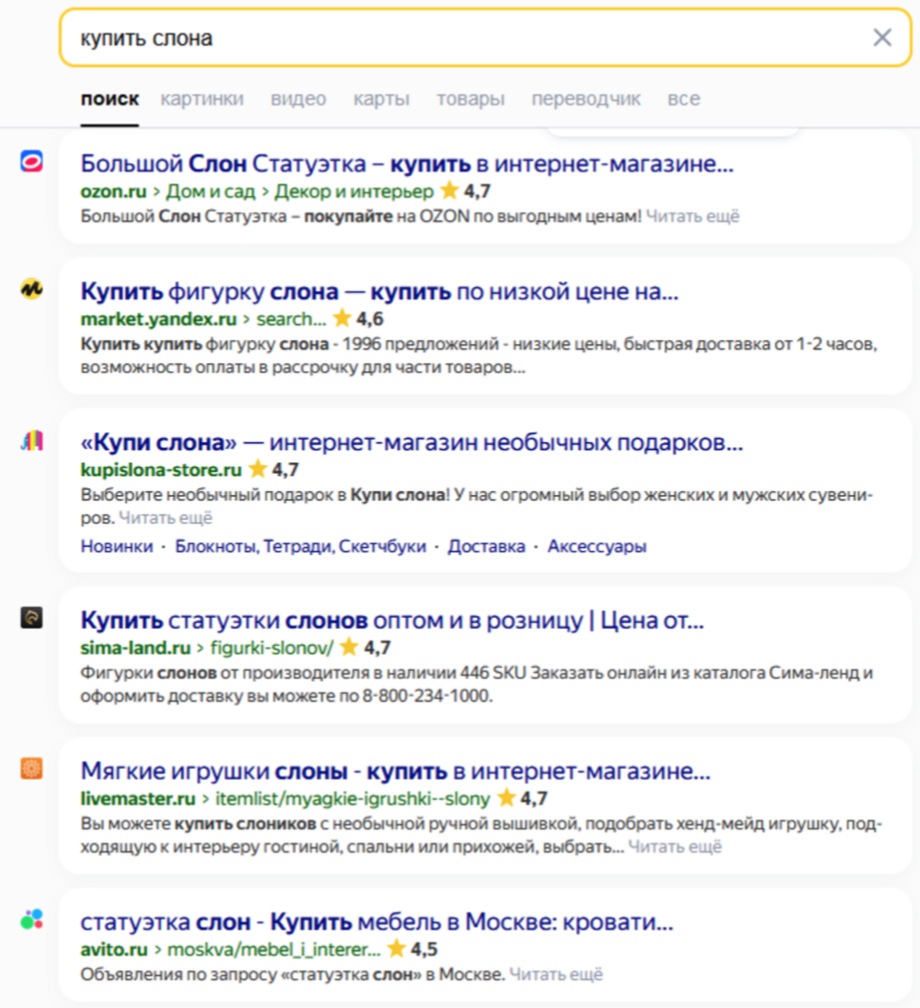
Task: Expand Читать ещё in the Ozon snippet
Action: [692, 216]
